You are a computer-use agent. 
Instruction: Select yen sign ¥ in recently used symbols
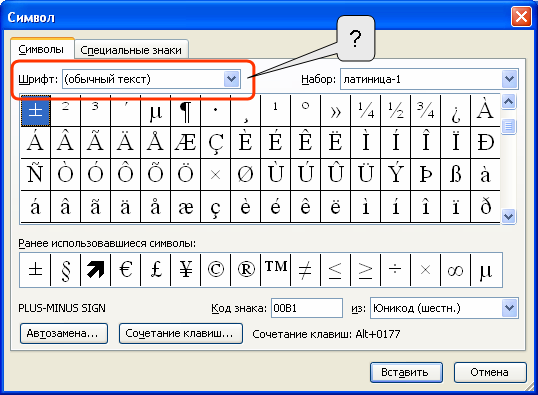(x=186, y=270)
